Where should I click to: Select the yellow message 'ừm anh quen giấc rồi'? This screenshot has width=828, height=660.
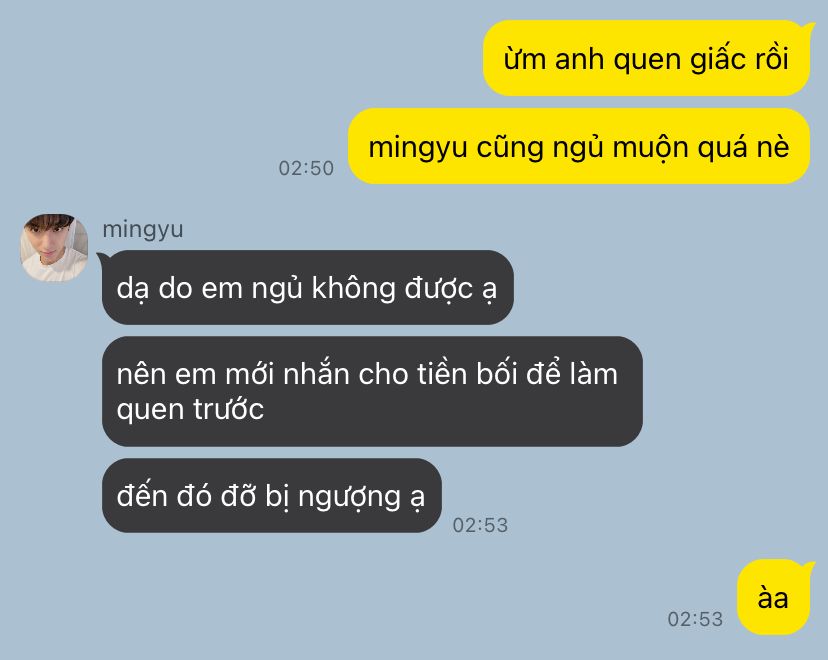[x=646, y=58]
